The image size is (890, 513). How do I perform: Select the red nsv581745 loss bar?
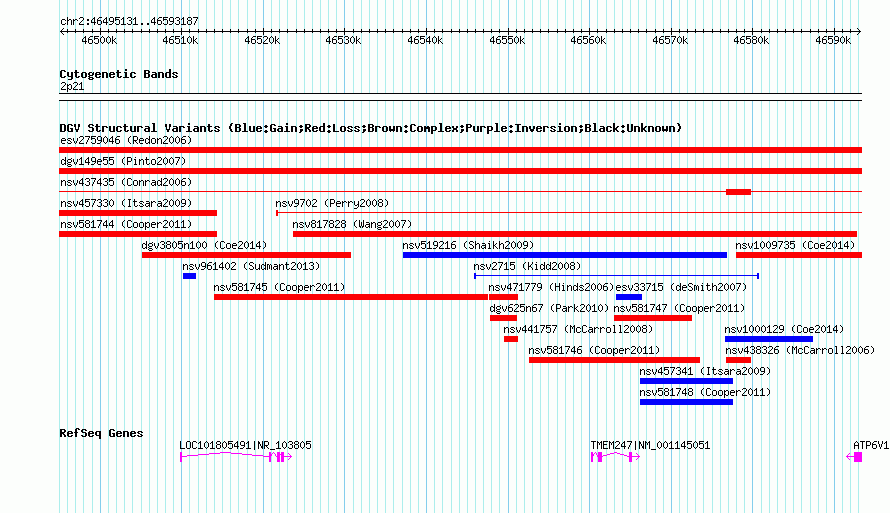tap(351, 297)
